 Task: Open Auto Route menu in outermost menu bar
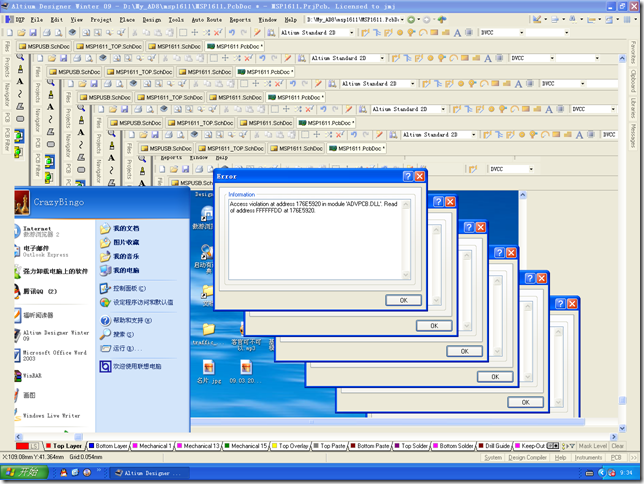point(207,19)
